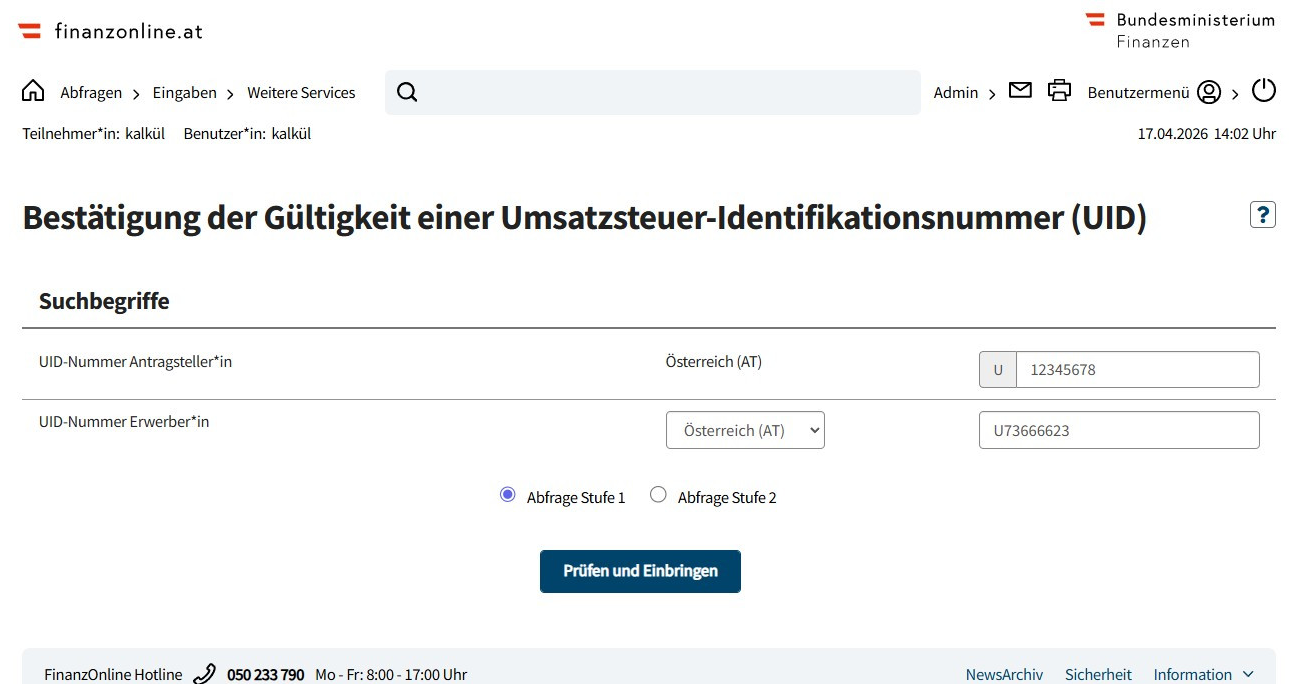Select the Abfrage Stufe 2 radio button
This screenshot has width=1297, height=684.
(658, 494)
